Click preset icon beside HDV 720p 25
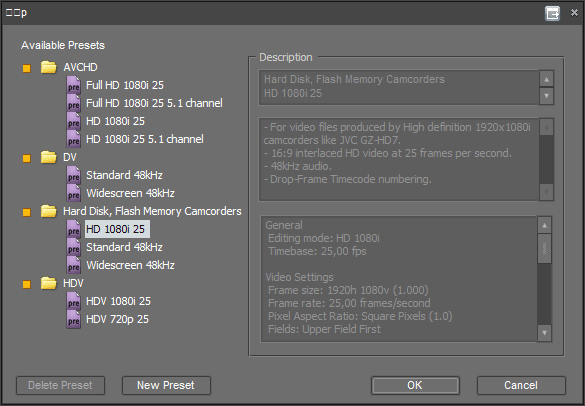The width and height of the screenshot is (585, 406). pyautogui.click(x=73, y=319)
